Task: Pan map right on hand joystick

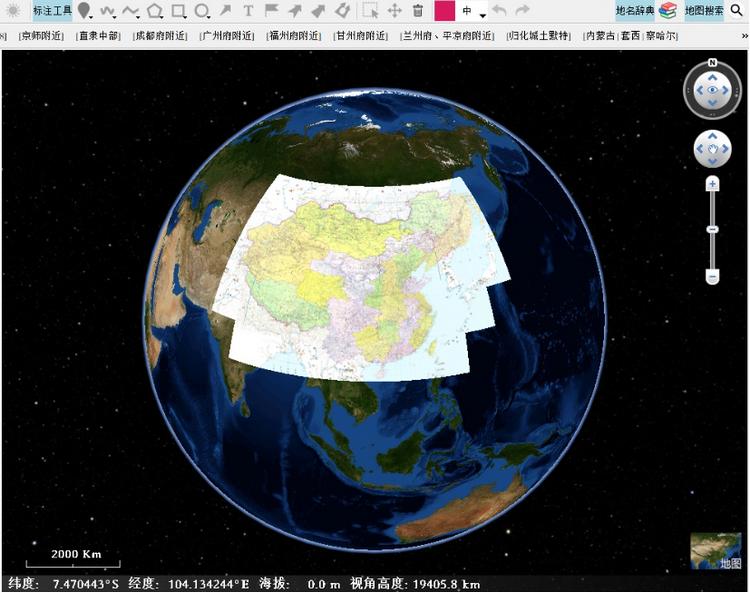Action: 725,149
